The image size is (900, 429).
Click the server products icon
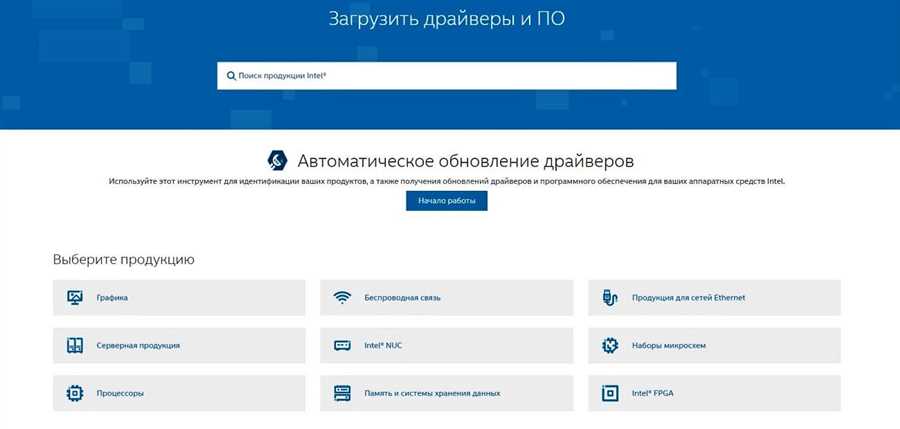(74, 345)
